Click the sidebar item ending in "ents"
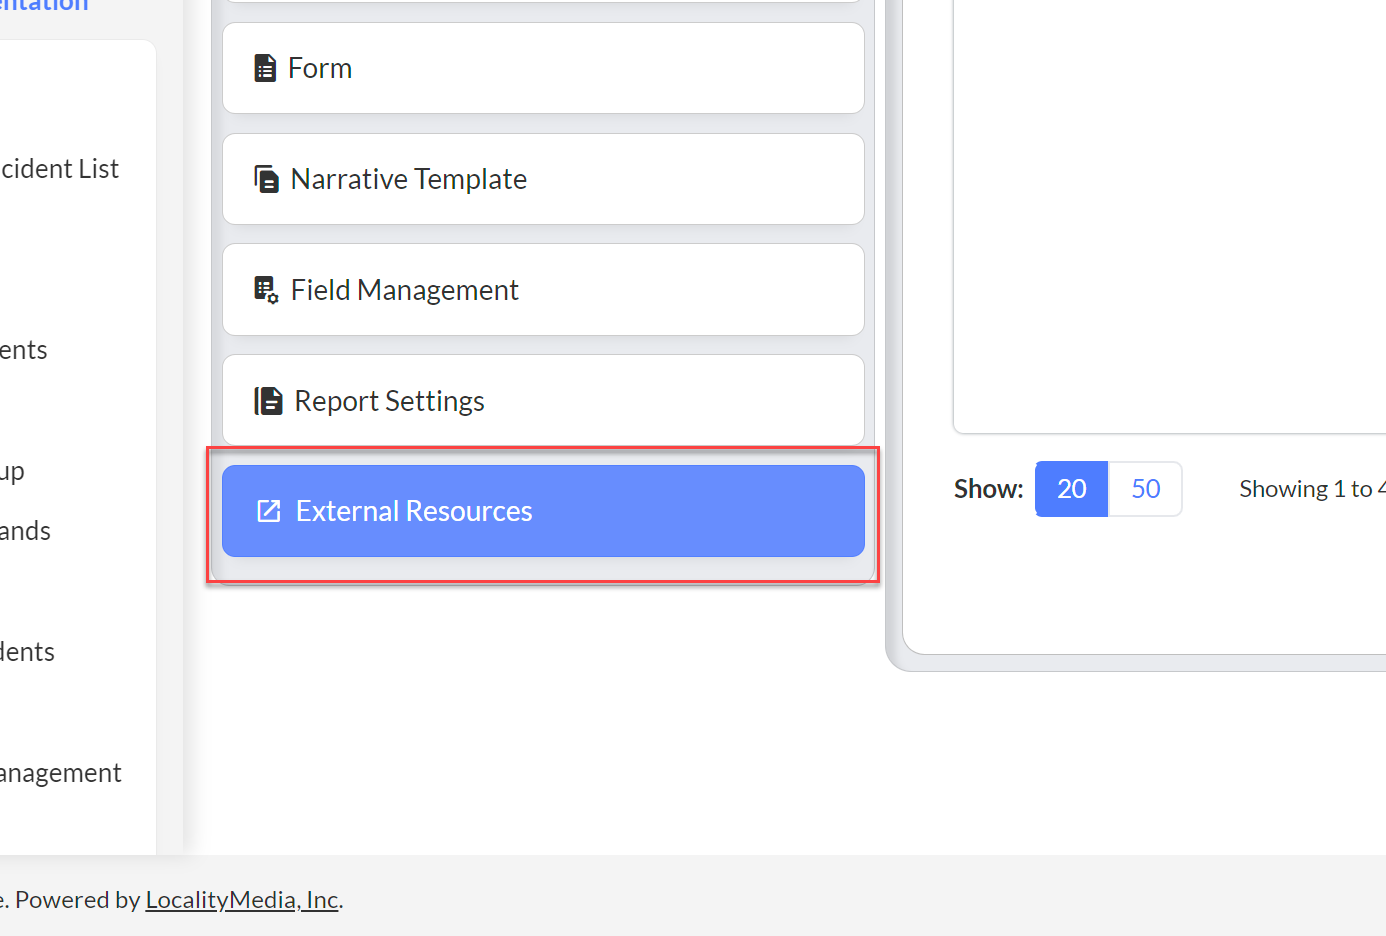 pyautogui.click(x=24, y=350)
